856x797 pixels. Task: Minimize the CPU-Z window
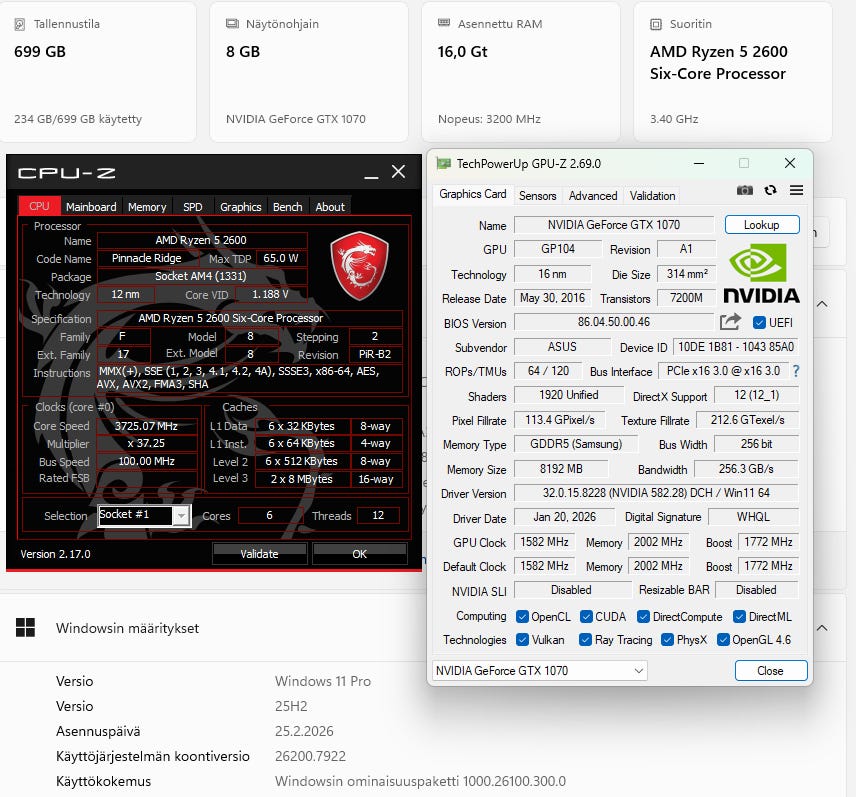click(x=371, y=175)
